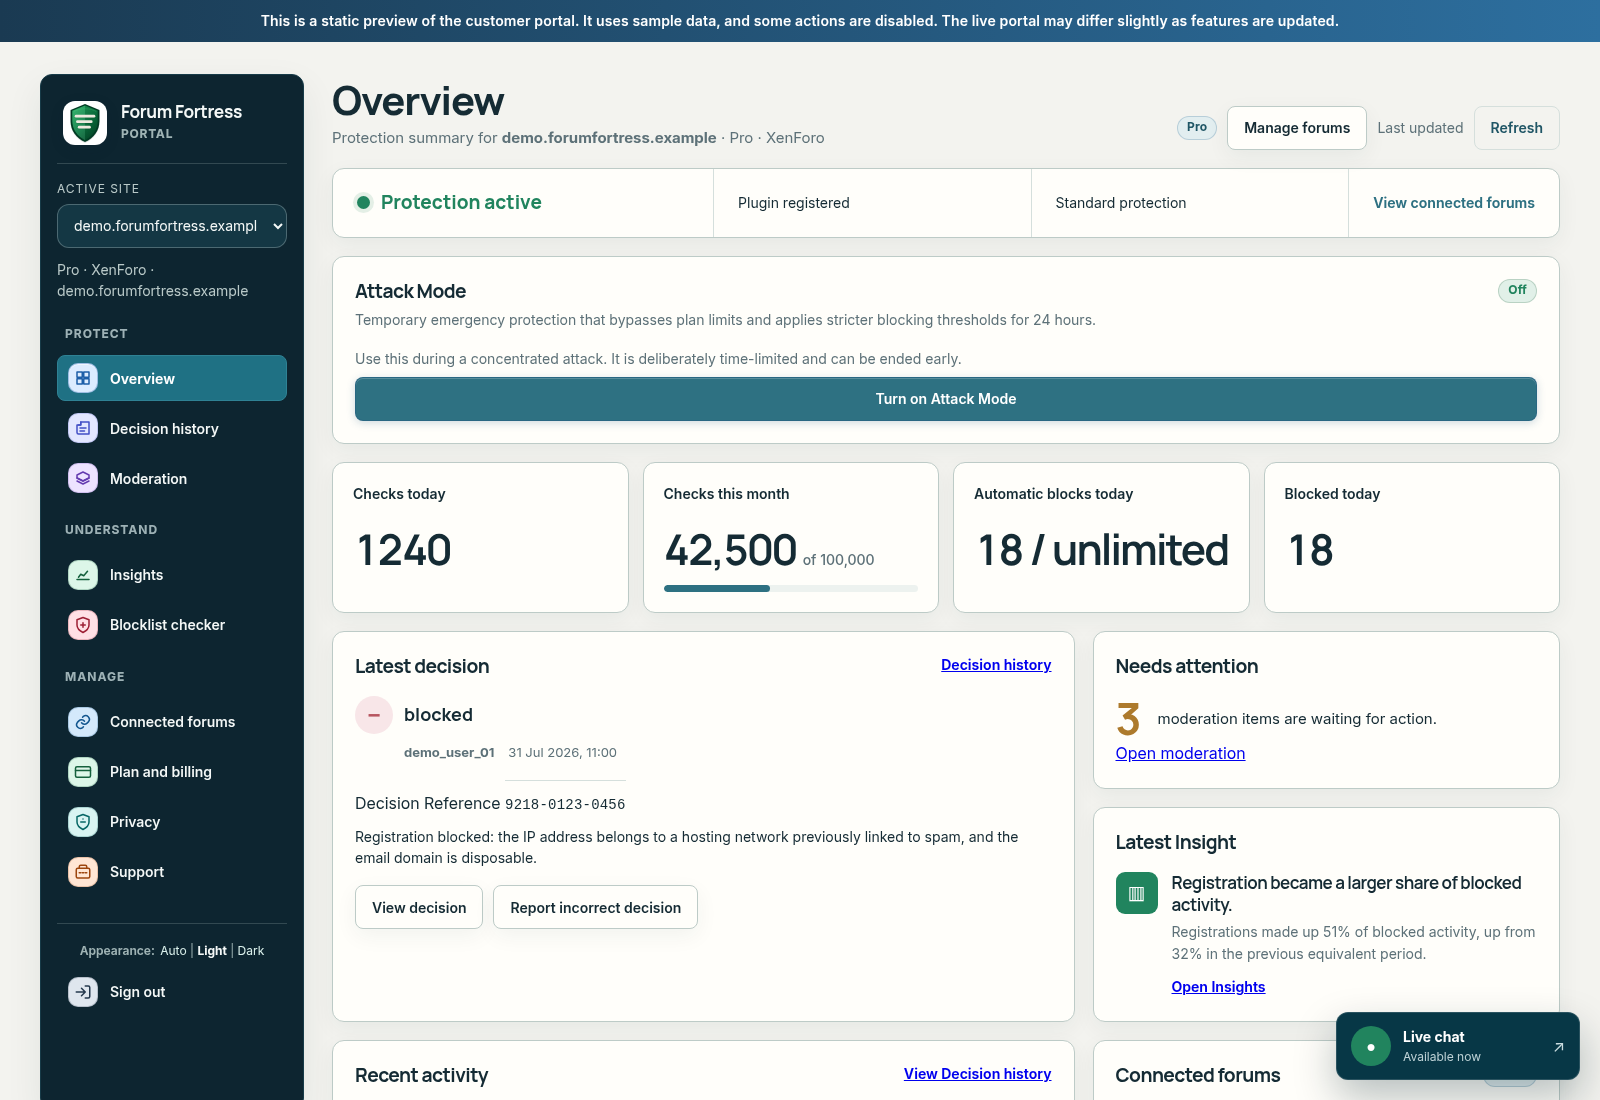1600x1100 pixels.
Task: Click the demo_user_01 username
Action: tap(449, 753)
